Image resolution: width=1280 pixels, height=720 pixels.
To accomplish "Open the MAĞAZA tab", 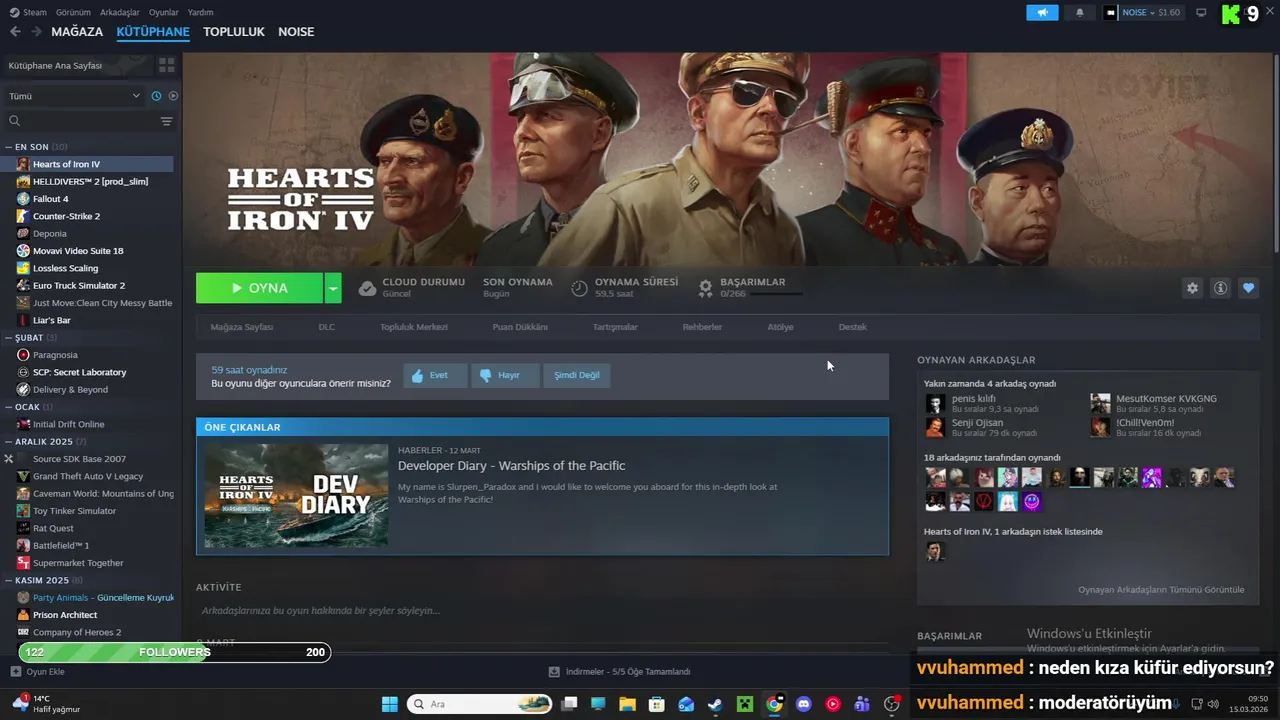I will pos(77,32).
